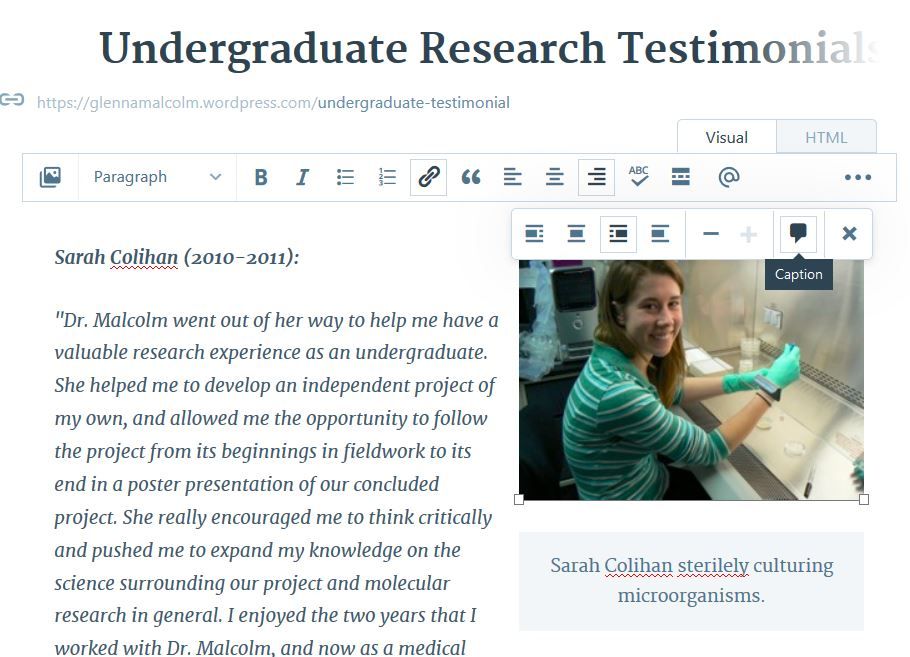Click the insert link icon

[x=428, y=177]
